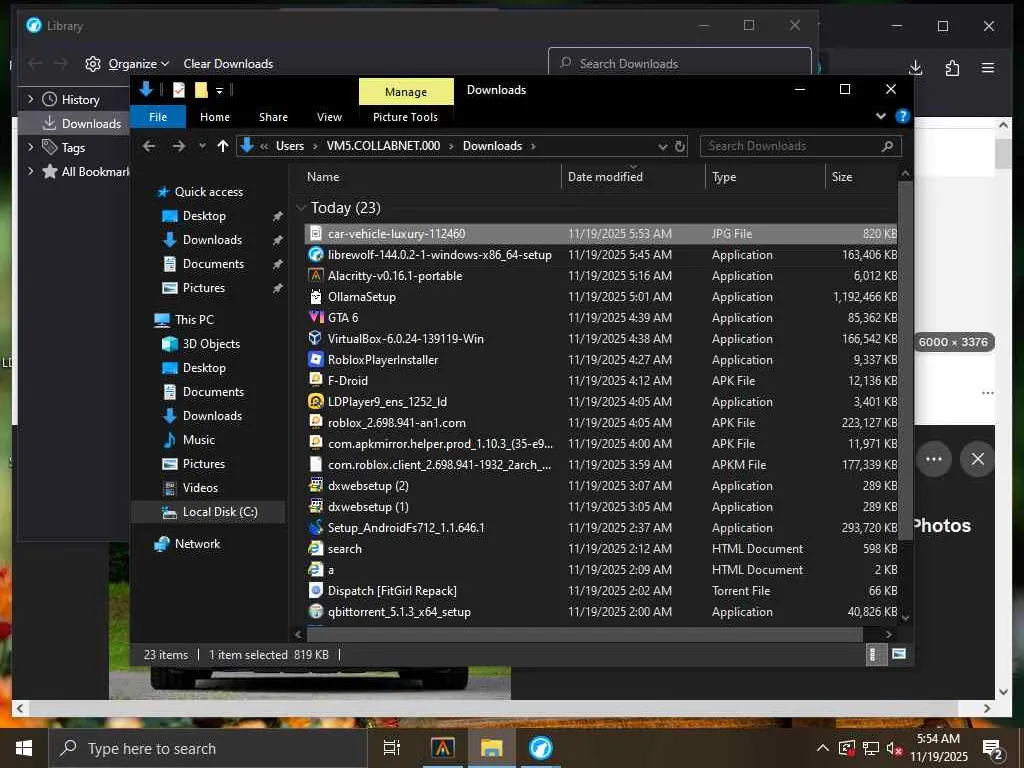Open browser hamburger menu
1024x768 pixels.
[988, 68]
